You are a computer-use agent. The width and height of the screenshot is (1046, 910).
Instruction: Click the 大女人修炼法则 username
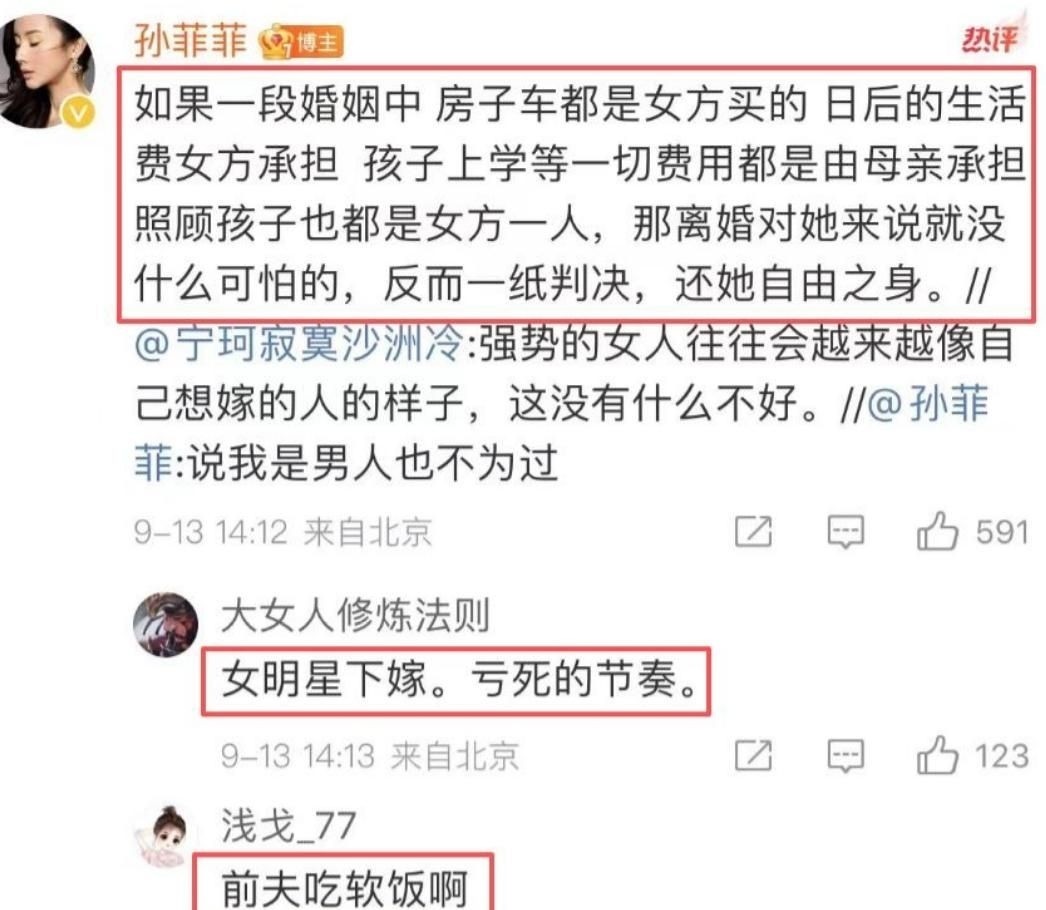(x=356, y=615)
